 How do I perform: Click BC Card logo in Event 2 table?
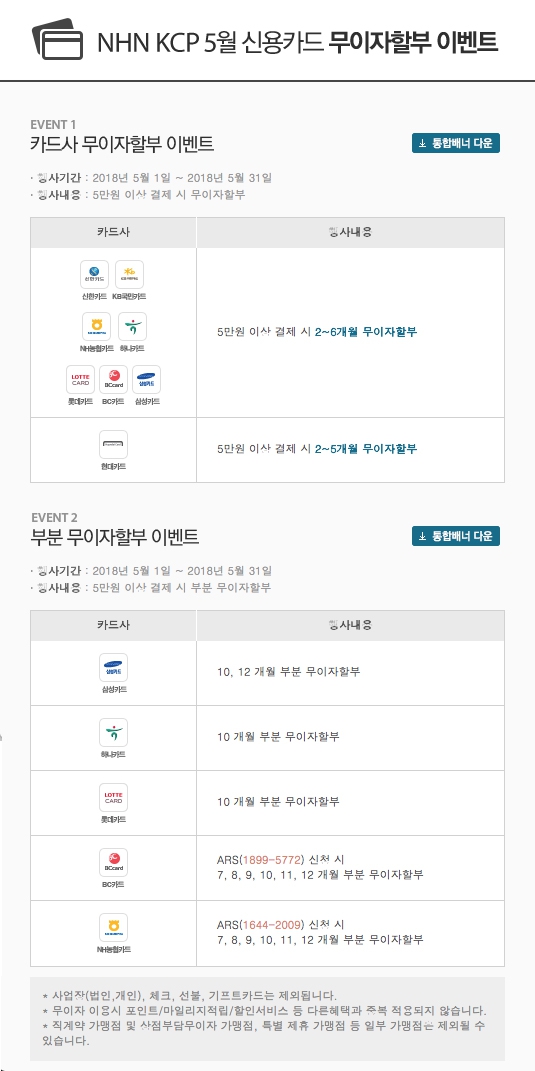(113, 862)
